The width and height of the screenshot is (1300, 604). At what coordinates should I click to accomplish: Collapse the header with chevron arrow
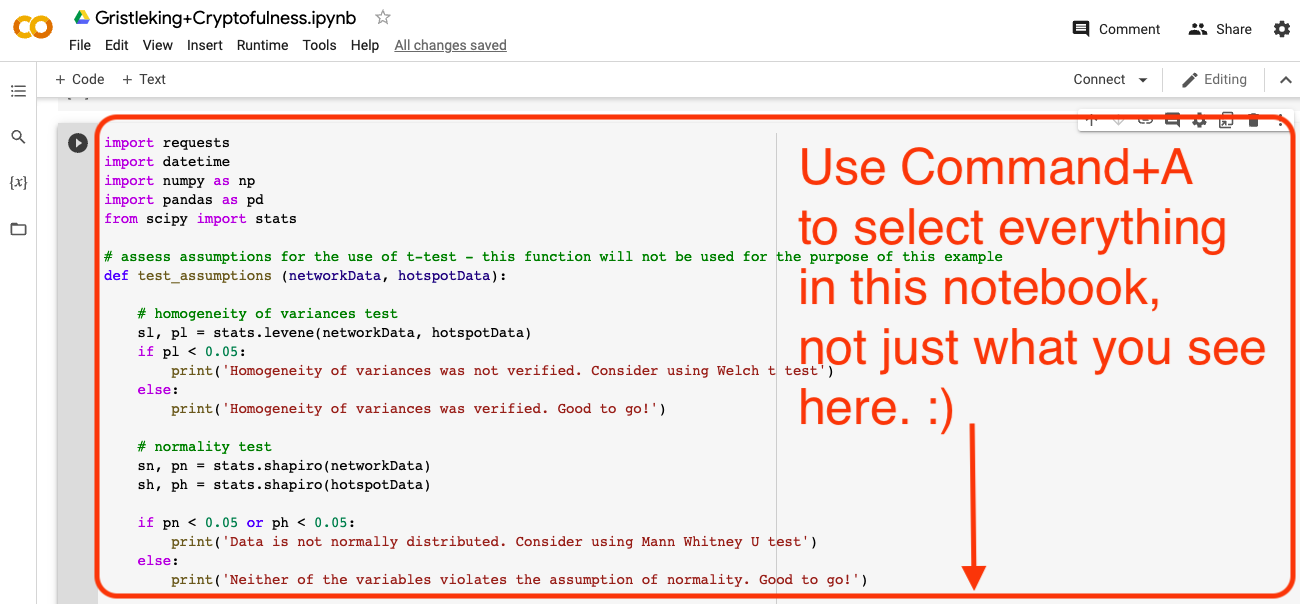coord(1284,80)
